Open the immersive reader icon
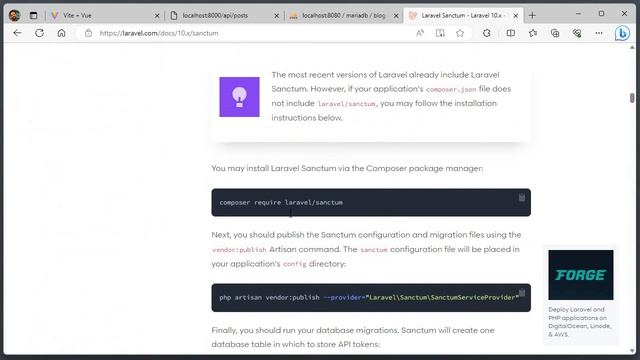The height and width of the screenshot is (360, 640). [440, 33]
